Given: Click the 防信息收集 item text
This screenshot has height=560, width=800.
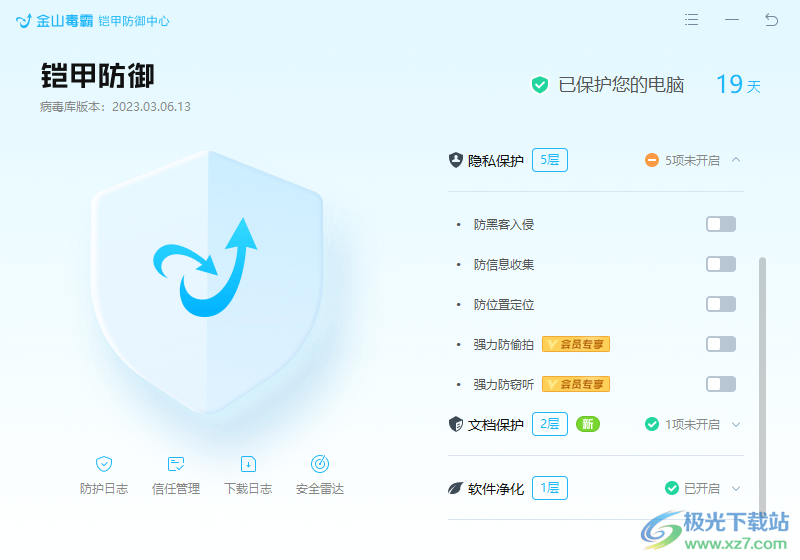Looking at the screenshot, I should point(504,264).
